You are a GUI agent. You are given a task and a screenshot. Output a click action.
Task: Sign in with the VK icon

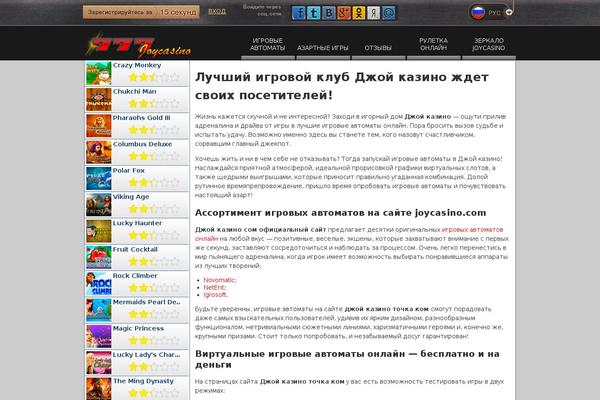329,13
